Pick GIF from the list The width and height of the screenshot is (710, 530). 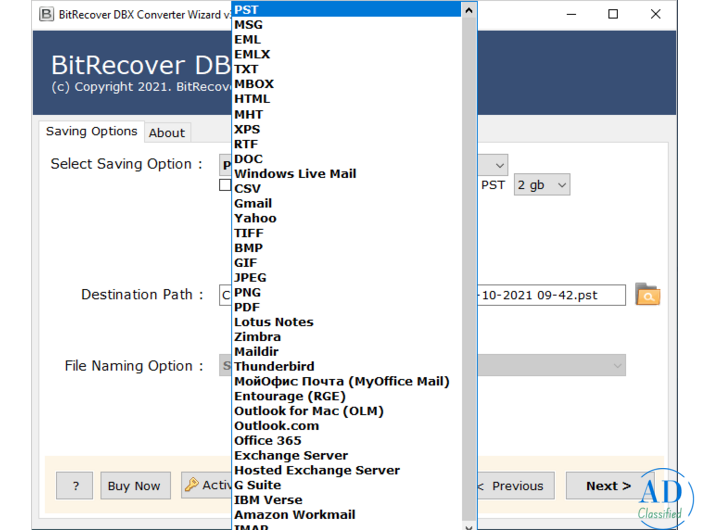point(347,263)
